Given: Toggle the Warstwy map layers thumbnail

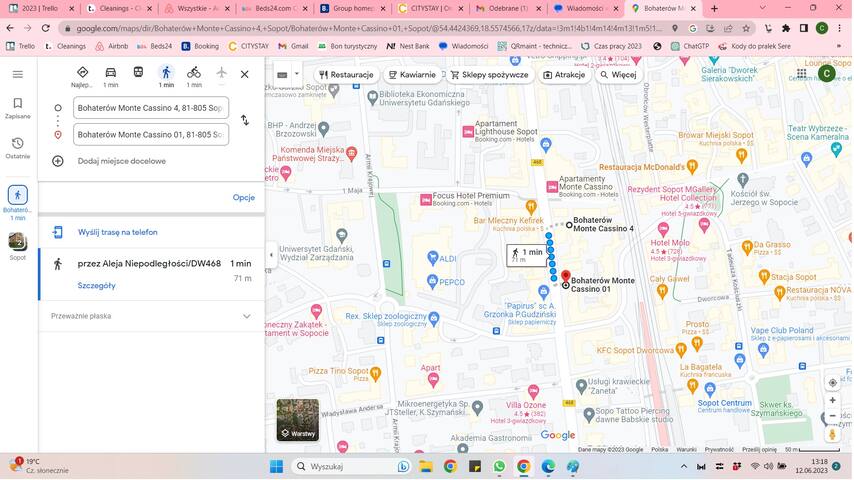Looking at the screenshot, I should click(x=297, y=420).
